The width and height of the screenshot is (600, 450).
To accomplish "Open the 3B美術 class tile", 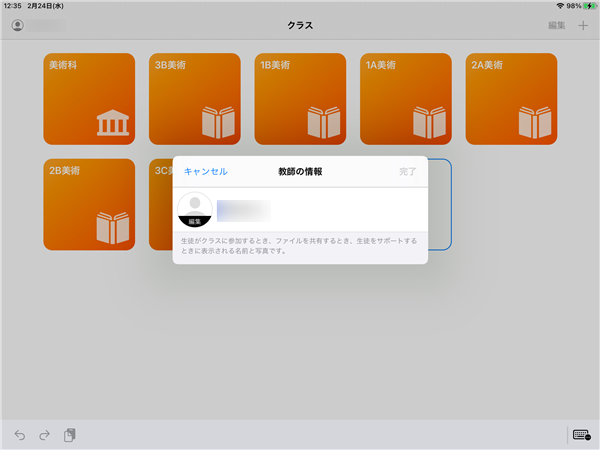I will pos(195,99).
